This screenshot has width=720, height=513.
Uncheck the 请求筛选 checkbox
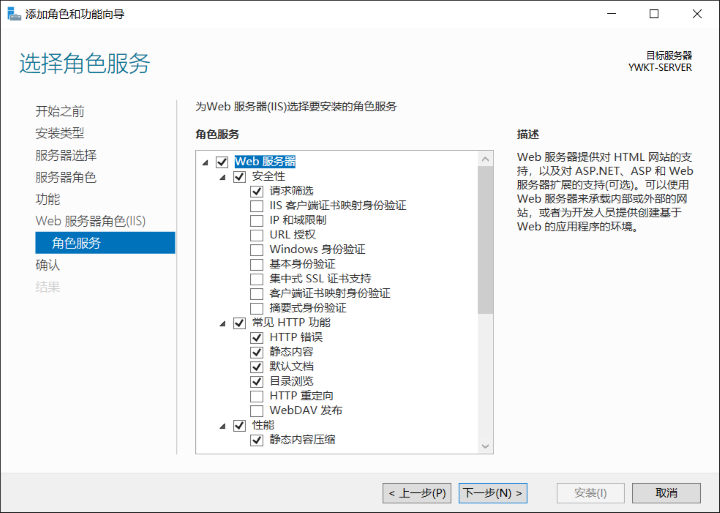coord(257,191)
